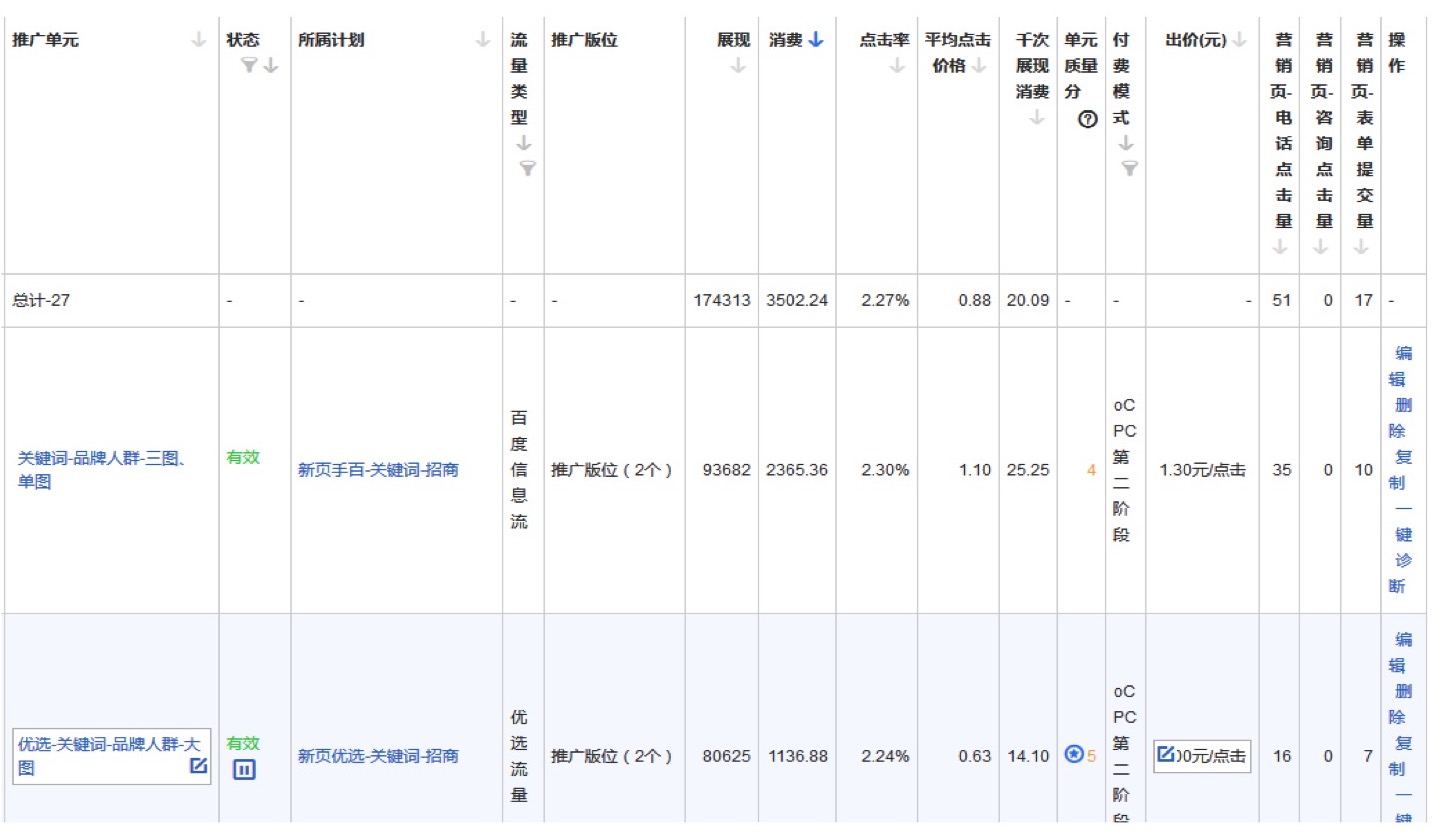Pause the 优选-关键词-品牌人群-大图 unit
The width and height of the screenshot is (1446, 837).
point(244,770)
